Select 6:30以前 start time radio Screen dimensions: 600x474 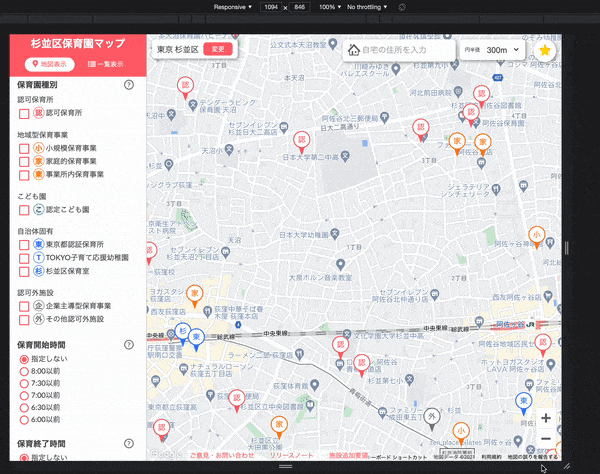tap(24, 408)
